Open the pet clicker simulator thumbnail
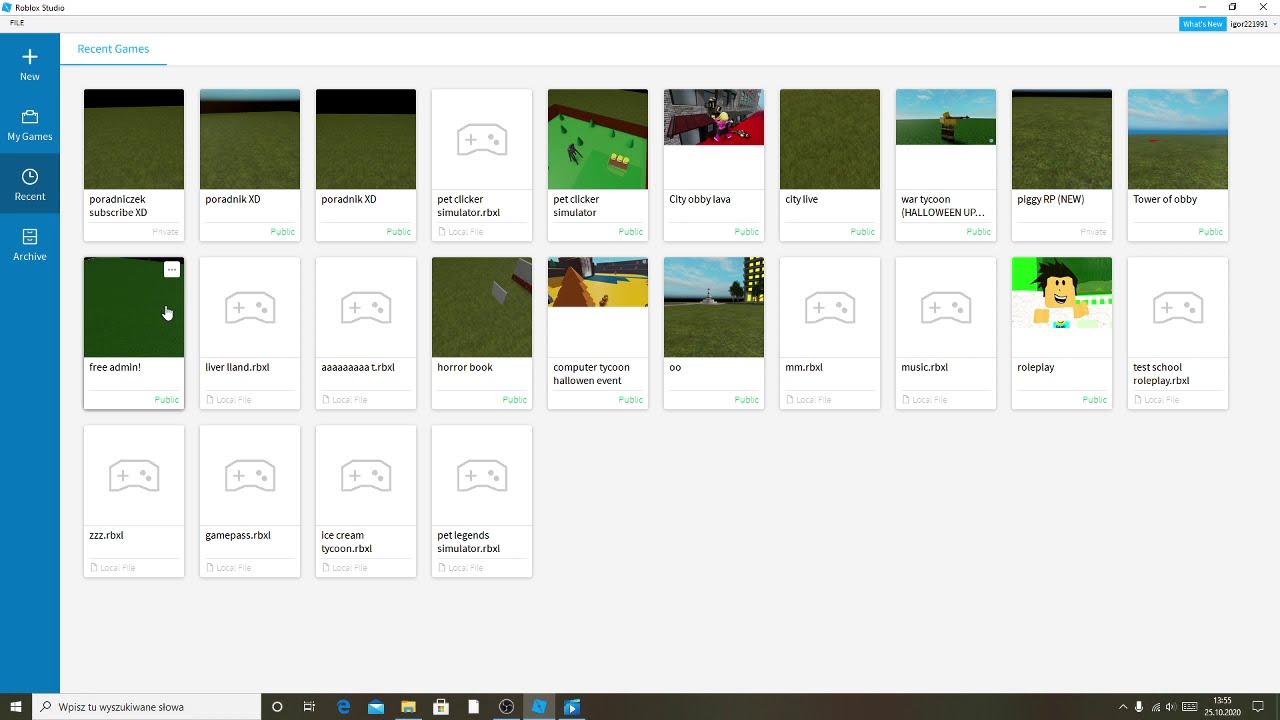Image resolution: width=1280 pixels, height=720 pixels. (x=598, y=139)
